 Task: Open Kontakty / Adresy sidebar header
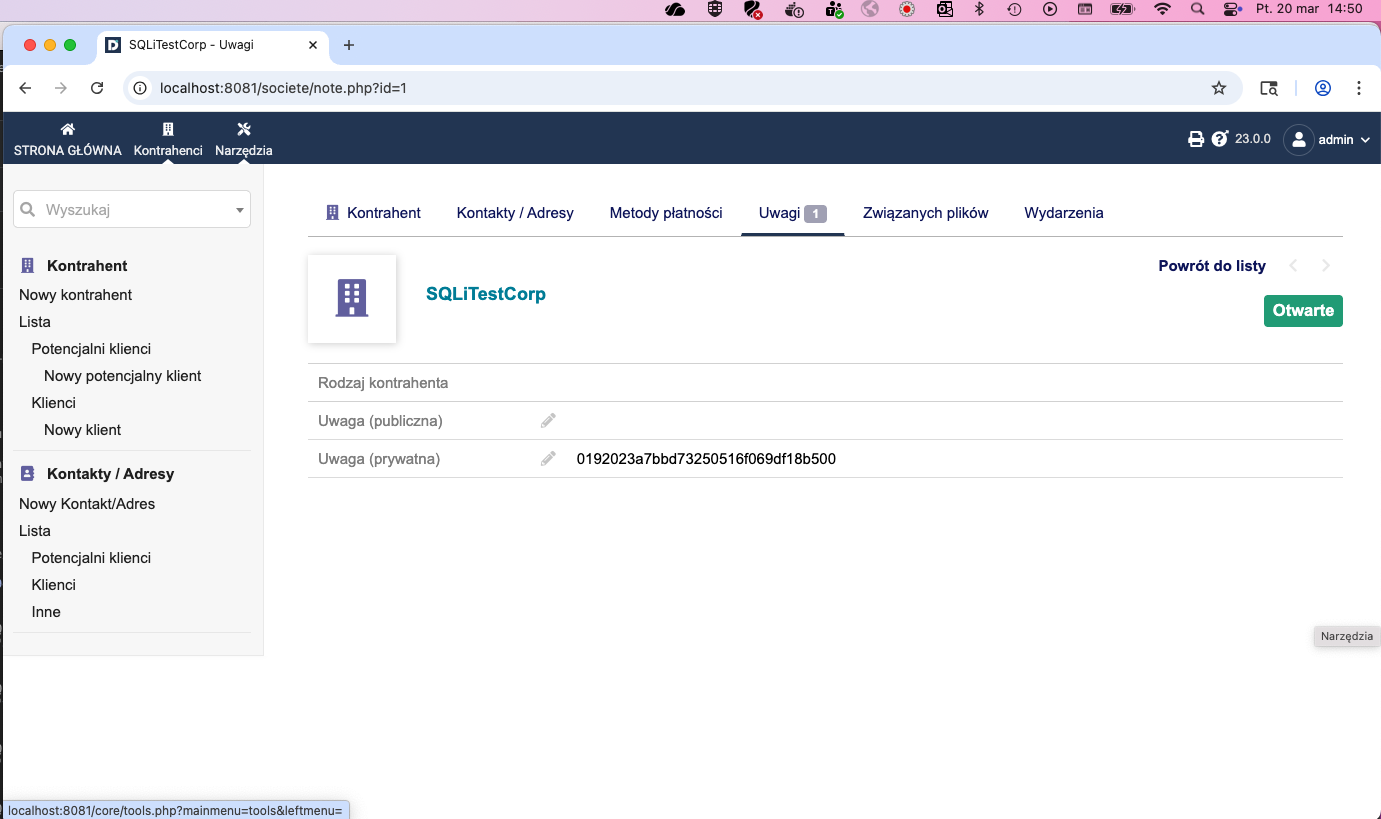111,474
